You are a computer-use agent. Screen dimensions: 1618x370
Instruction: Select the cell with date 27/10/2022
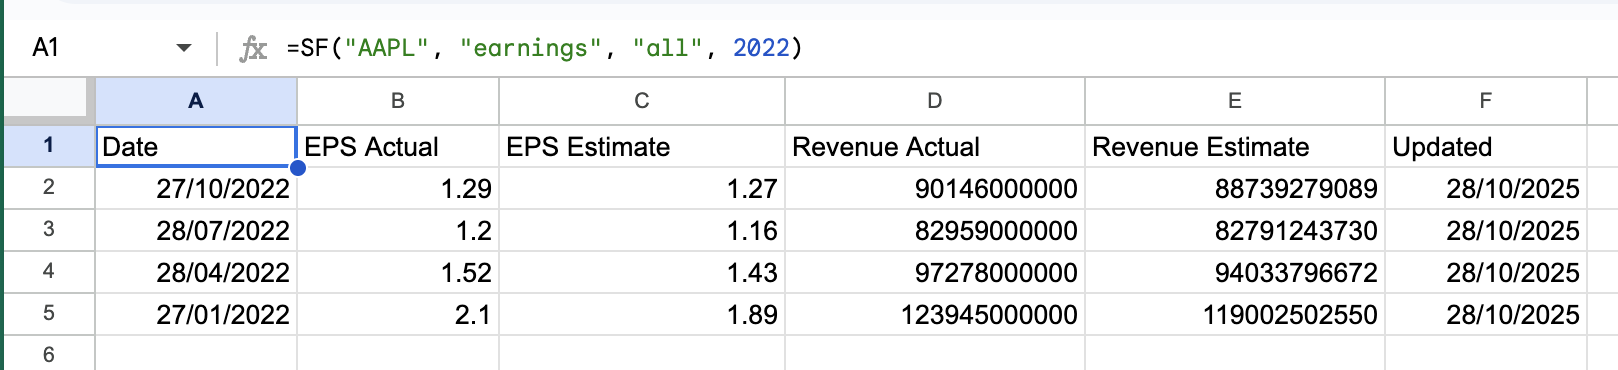point(196,188)
